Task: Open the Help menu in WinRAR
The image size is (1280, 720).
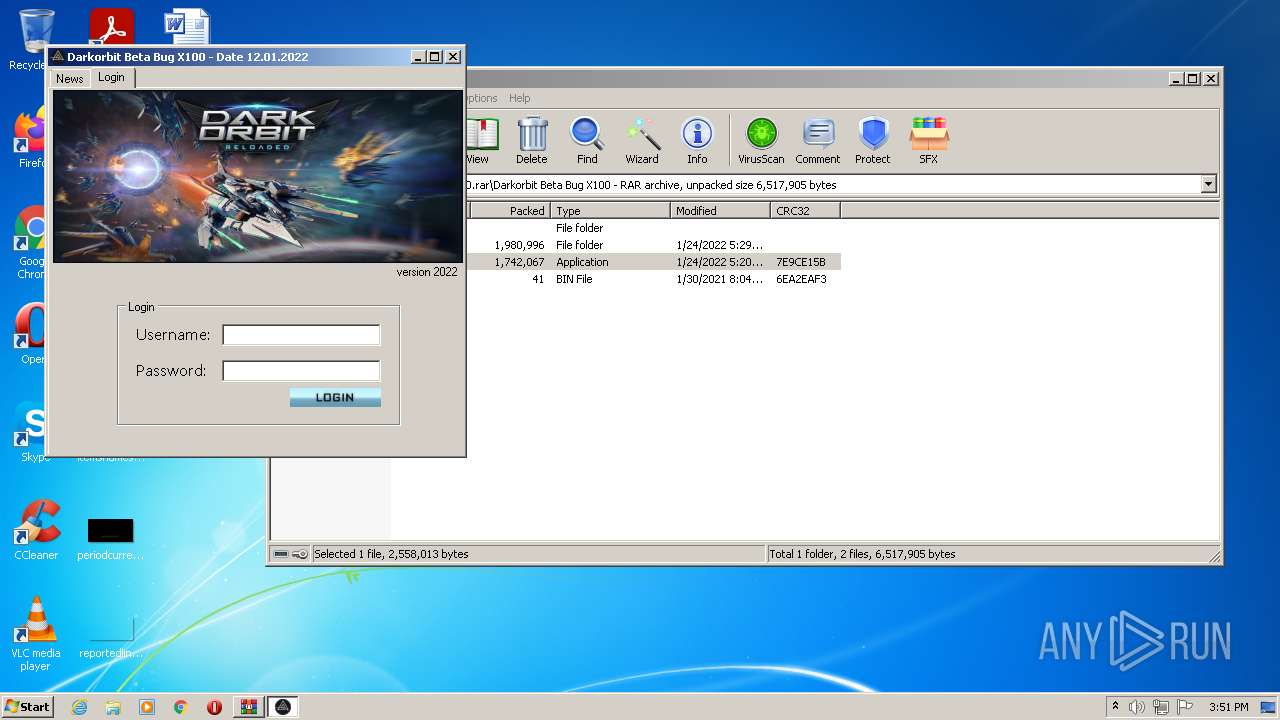Action: (x=519, y=98)
